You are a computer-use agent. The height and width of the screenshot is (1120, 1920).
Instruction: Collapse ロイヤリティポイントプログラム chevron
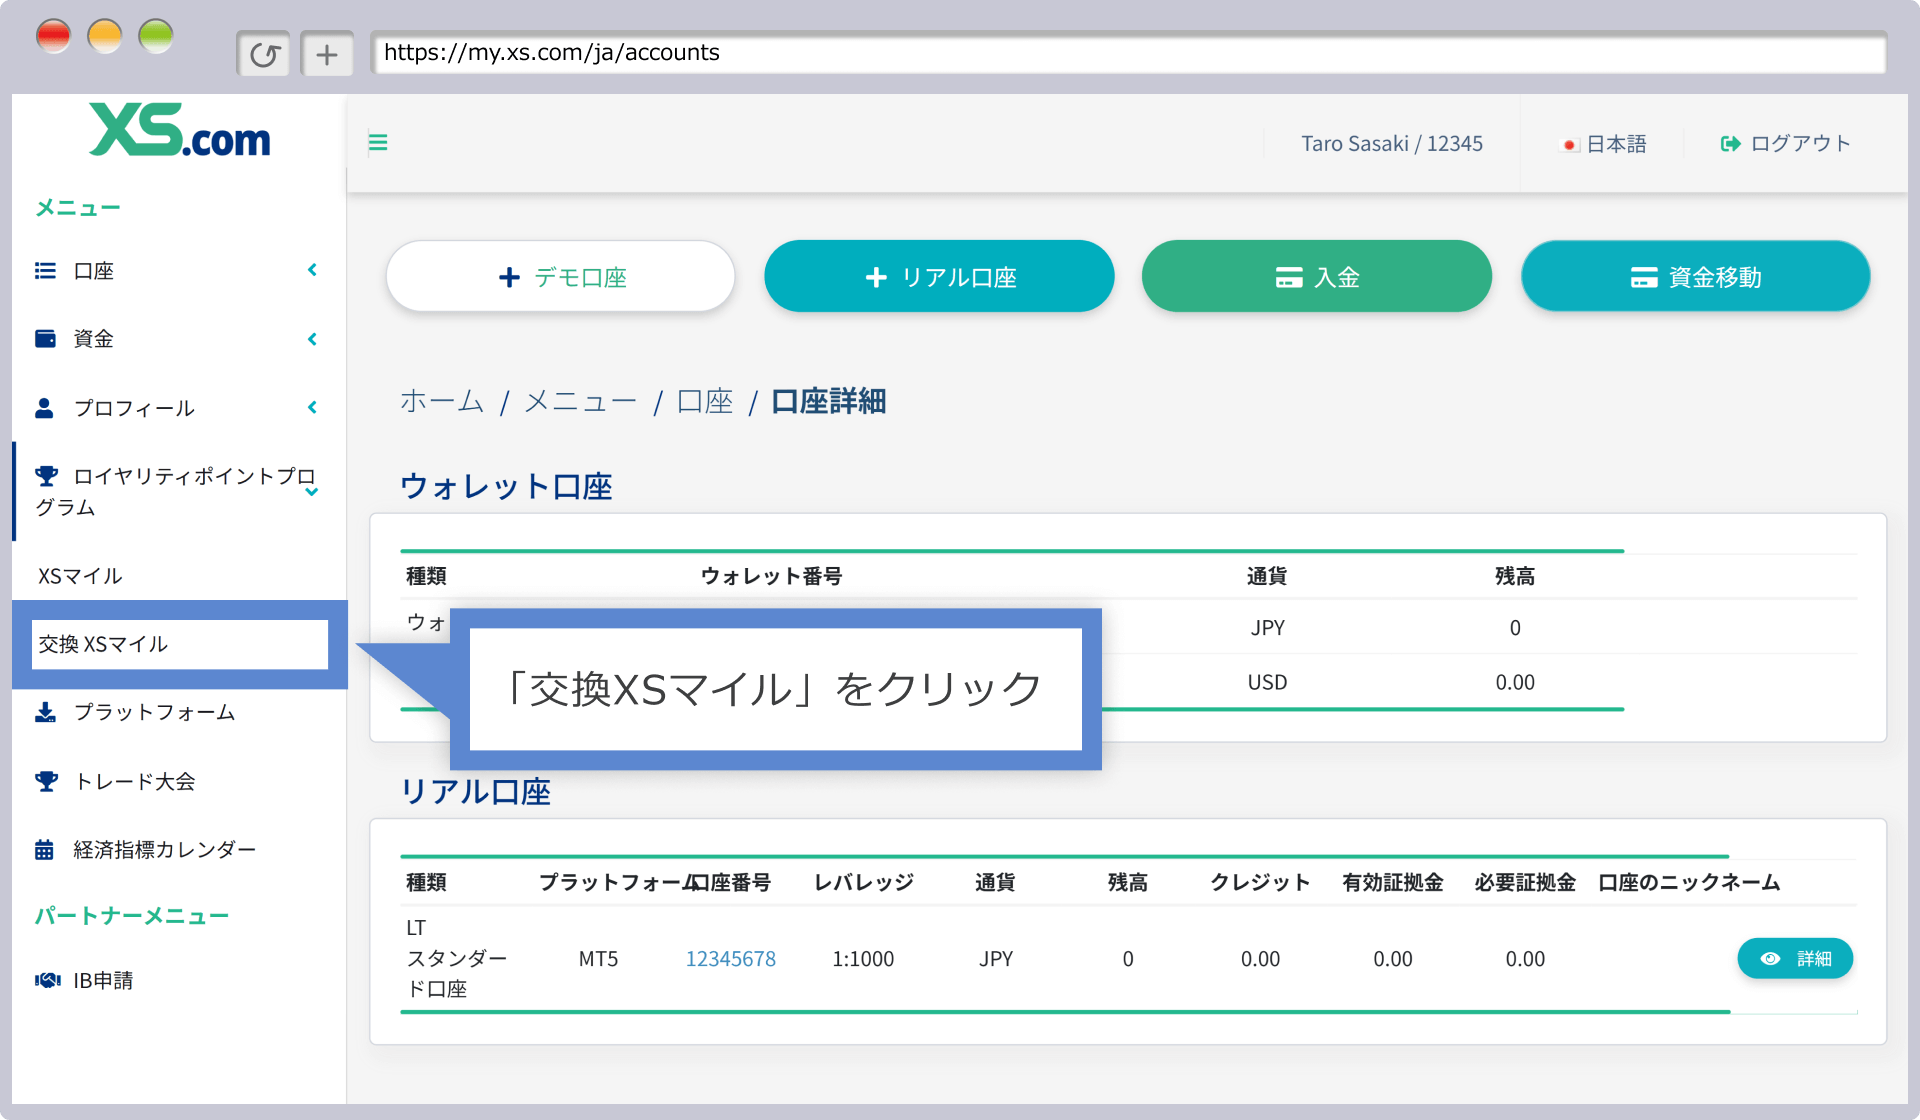[312, 492]
